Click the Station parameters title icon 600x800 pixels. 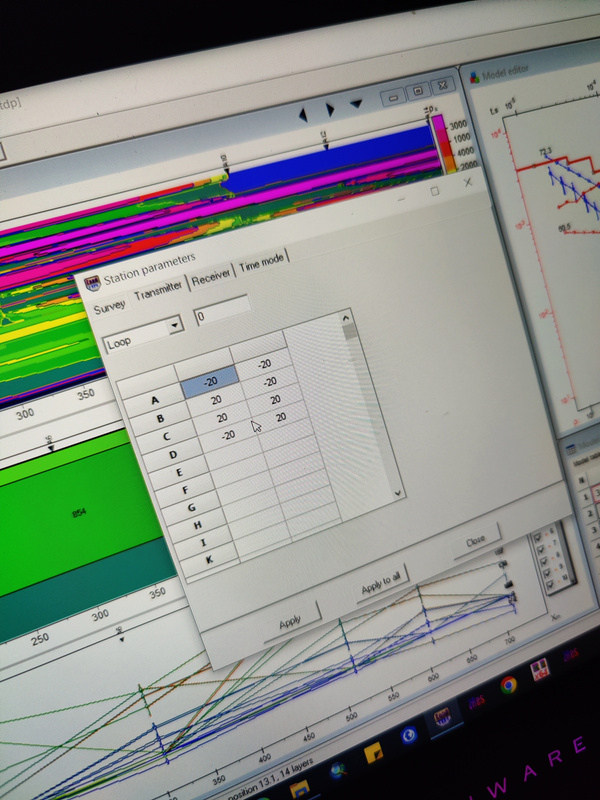point(91,283)
